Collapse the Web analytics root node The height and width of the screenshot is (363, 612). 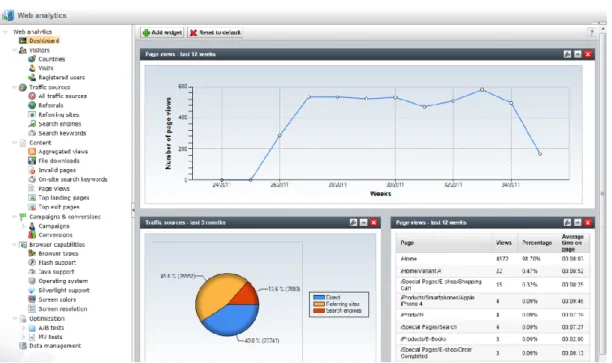[5, 32]
